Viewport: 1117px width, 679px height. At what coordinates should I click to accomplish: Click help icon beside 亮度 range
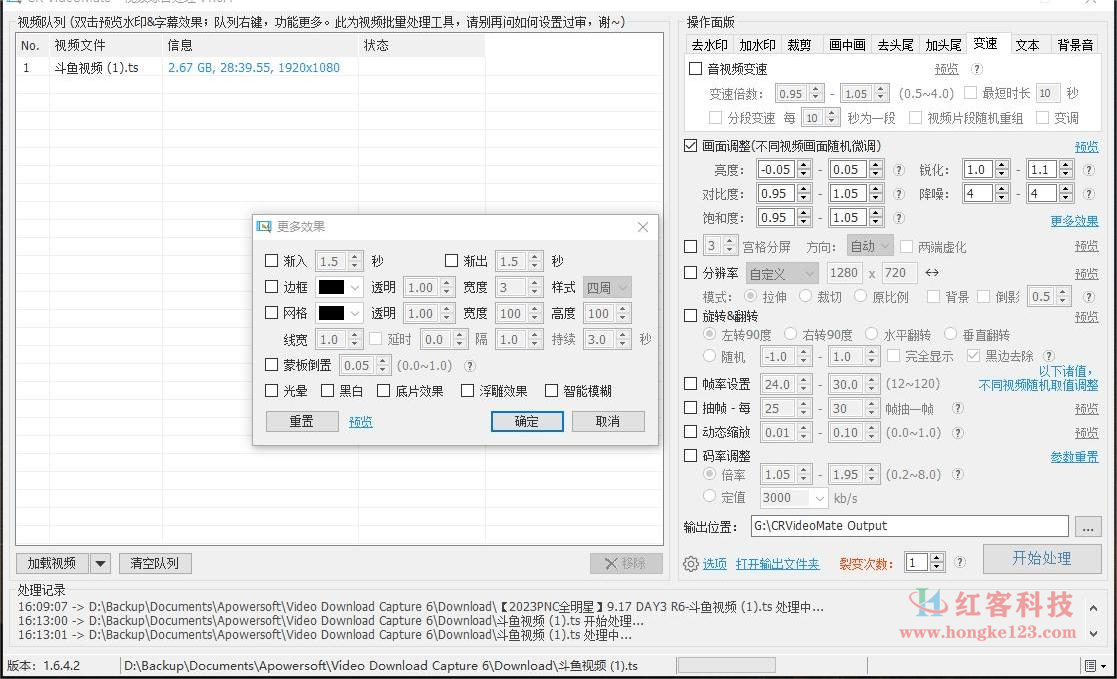click(x=899, y=170)
